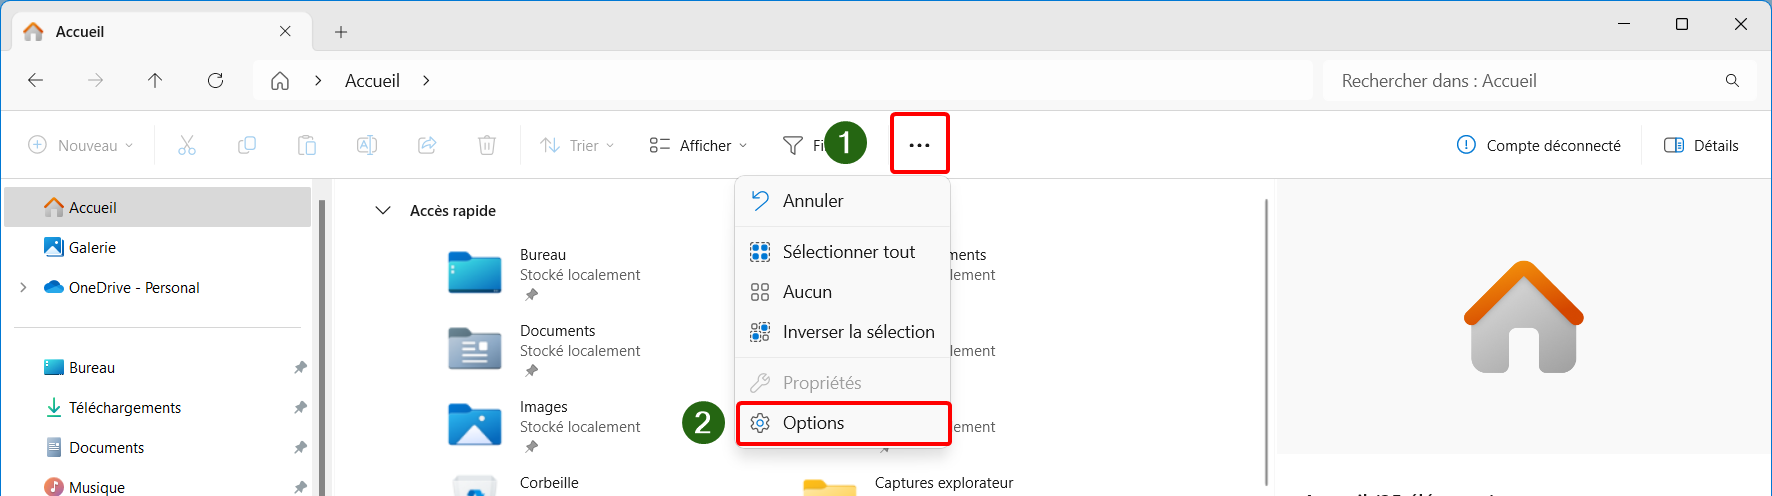Viewport: 1772px width, 496px height.
Task: Toggle the Détails pane
Action: [1701, 145]
